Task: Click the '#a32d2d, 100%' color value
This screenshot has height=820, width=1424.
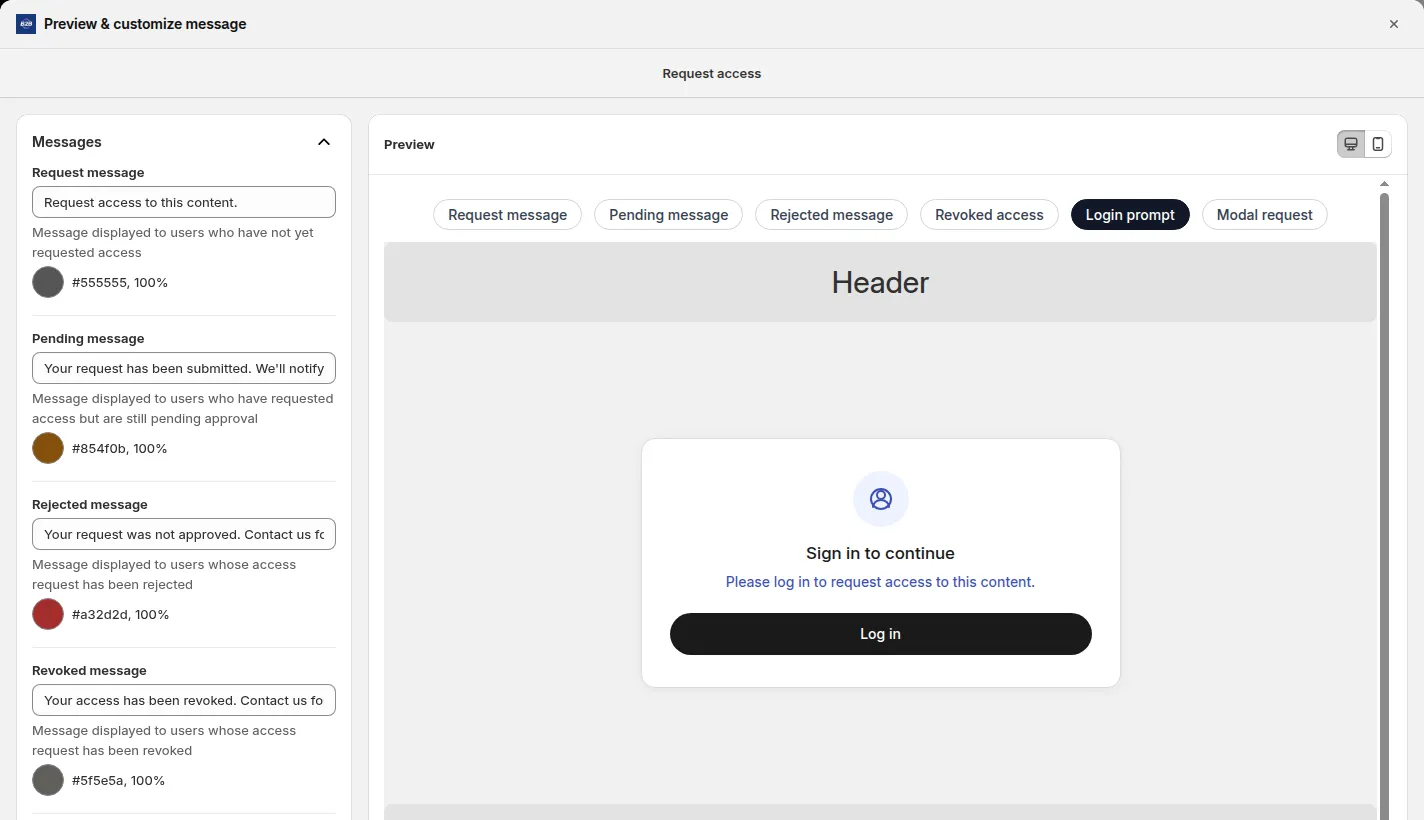Action: click(121, 615)
